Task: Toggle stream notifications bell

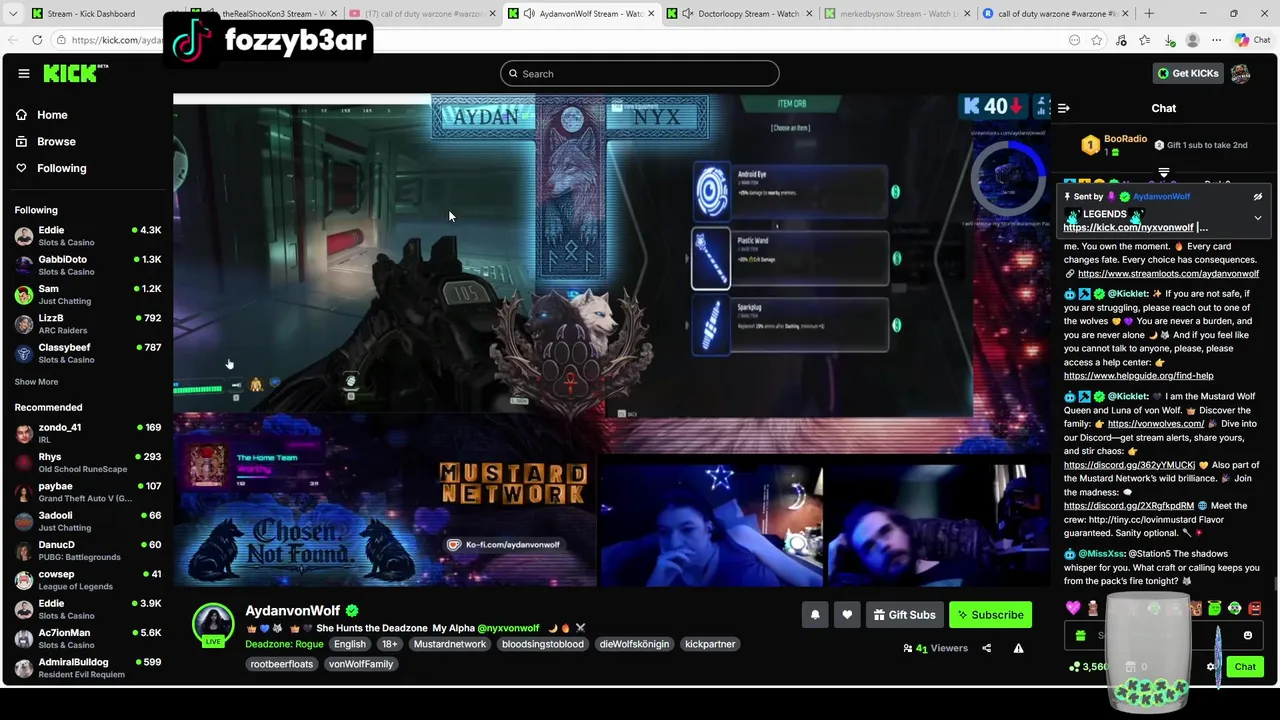Action: pos(815,615)
